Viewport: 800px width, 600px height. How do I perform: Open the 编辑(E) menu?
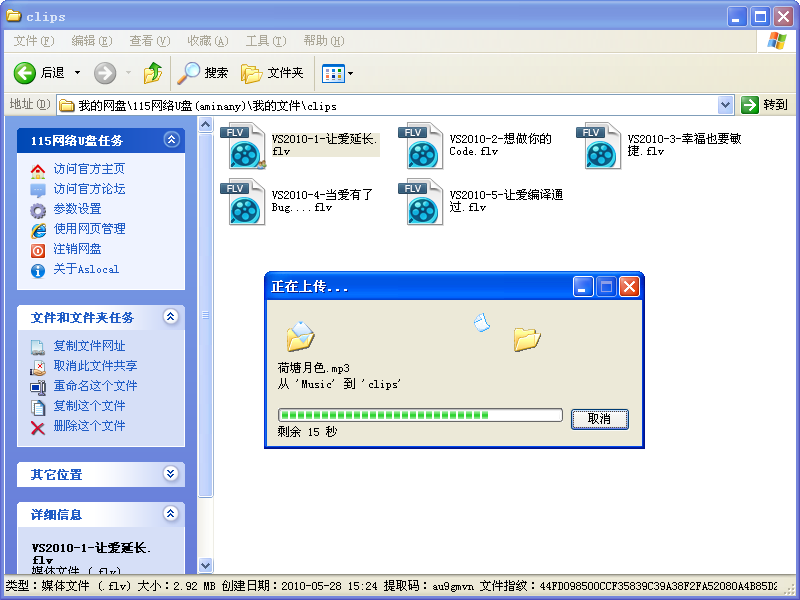pos(92,41)
